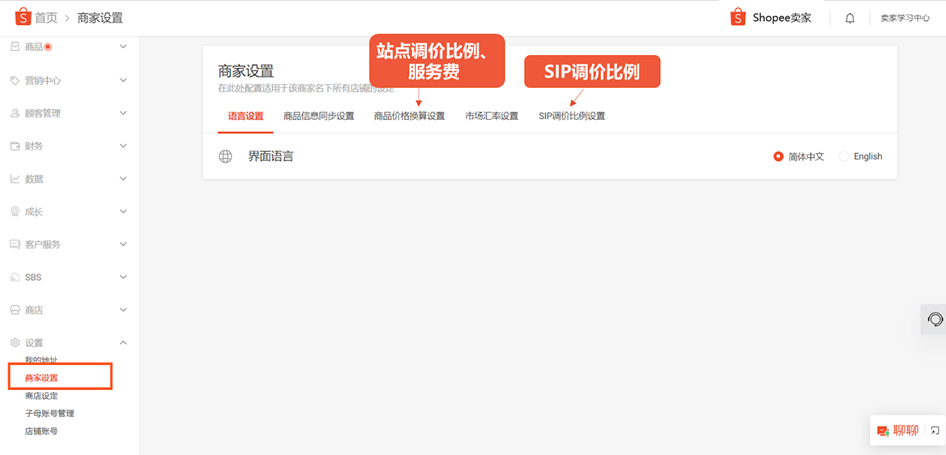Open 子母账号管理 under settings
Image resolution: width=946 pixels, height=455 pixels.
point(49,413)
